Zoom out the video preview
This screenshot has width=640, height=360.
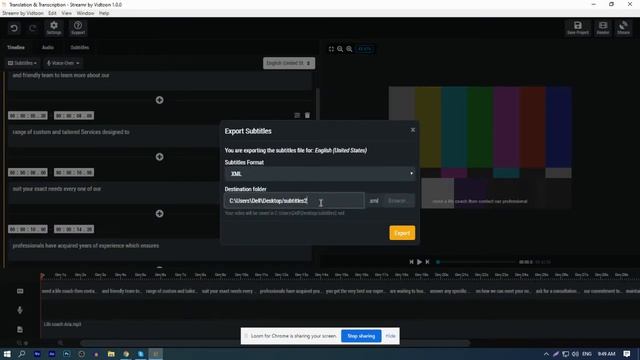pos(340,49)
